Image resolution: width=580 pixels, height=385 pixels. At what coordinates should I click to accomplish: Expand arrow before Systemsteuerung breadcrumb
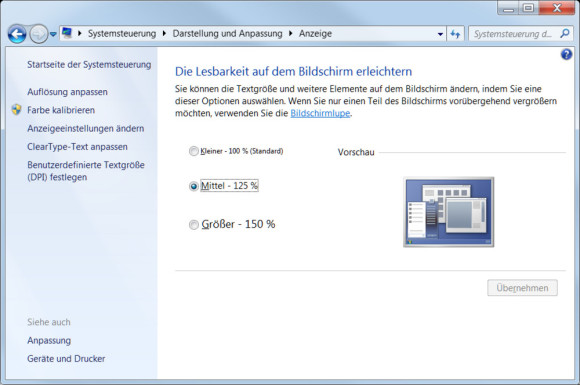pyautogui.click(x=80, y=33)
